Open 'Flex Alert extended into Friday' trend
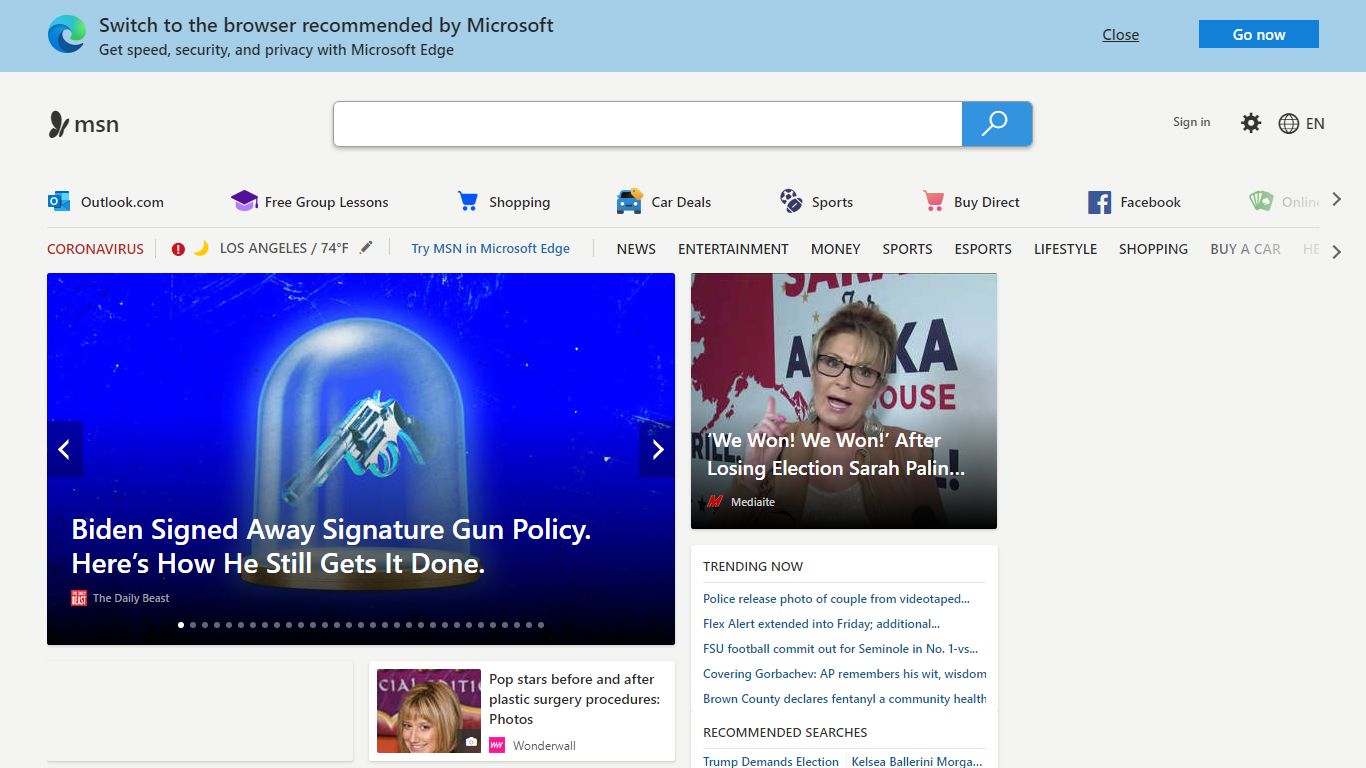Image resolution: width=1366 pixels, height=768 pixels. 821,624
